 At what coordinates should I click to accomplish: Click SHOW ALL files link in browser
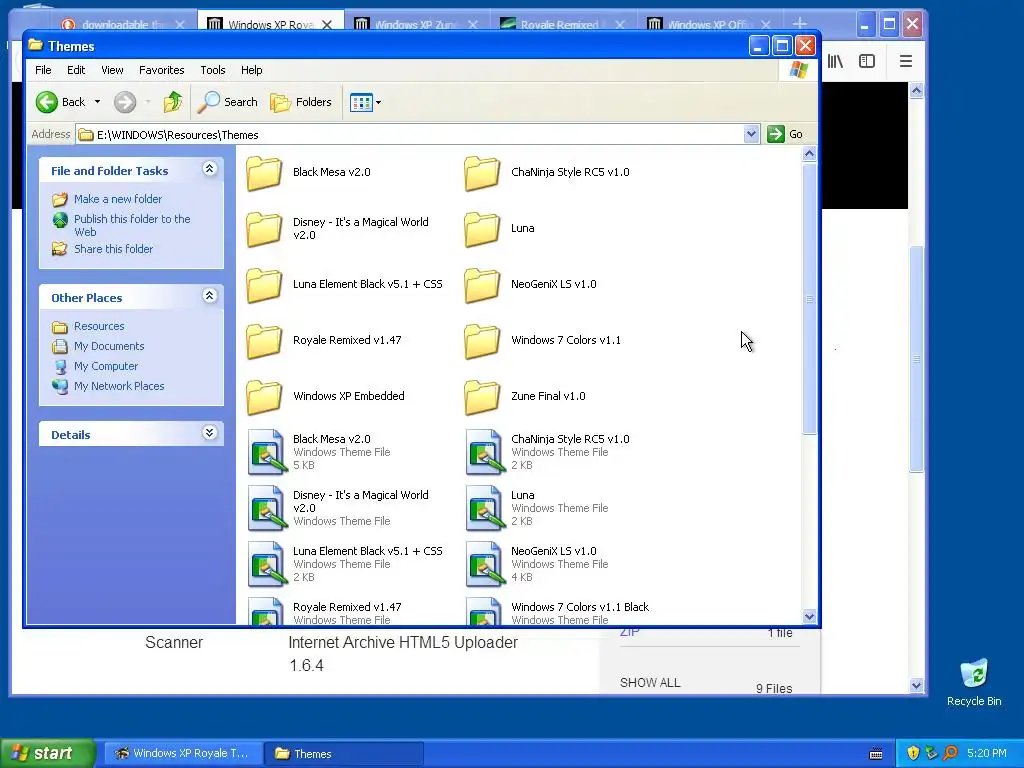650,682
